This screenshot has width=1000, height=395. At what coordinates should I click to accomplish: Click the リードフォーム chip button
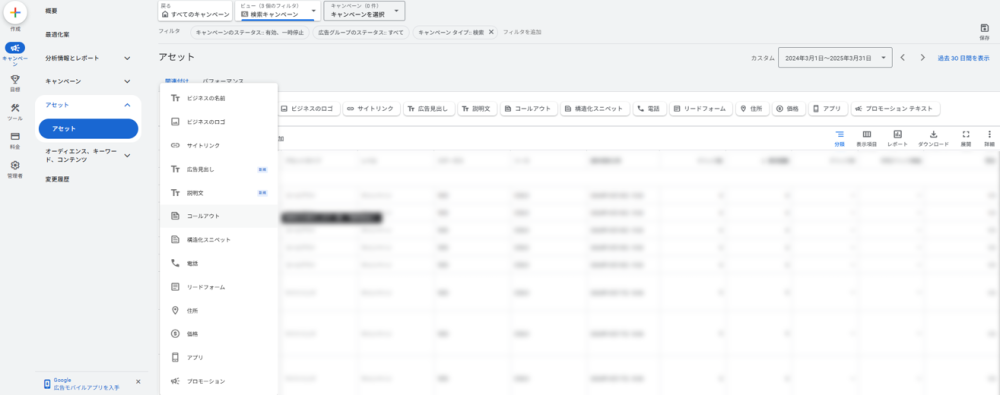click(700, 108)
